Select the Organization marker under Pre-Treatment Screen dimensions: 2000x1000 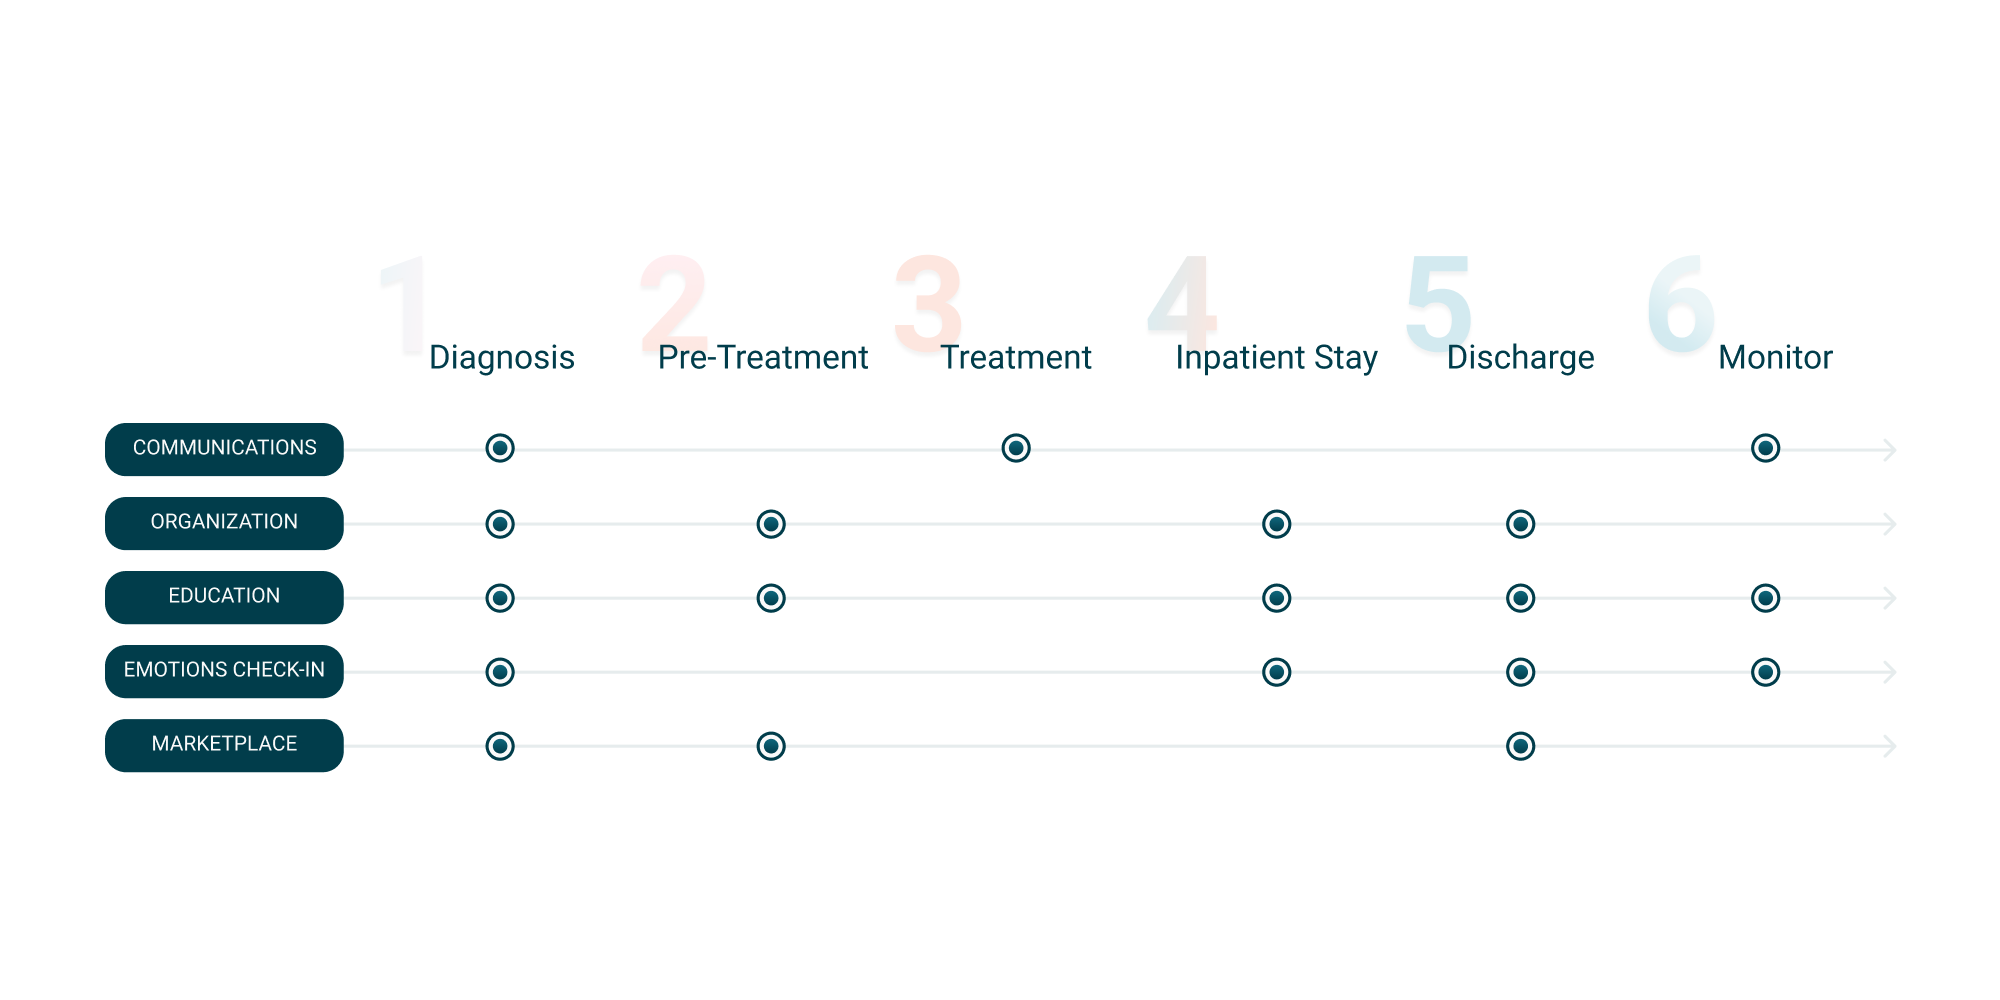[771, 524]
